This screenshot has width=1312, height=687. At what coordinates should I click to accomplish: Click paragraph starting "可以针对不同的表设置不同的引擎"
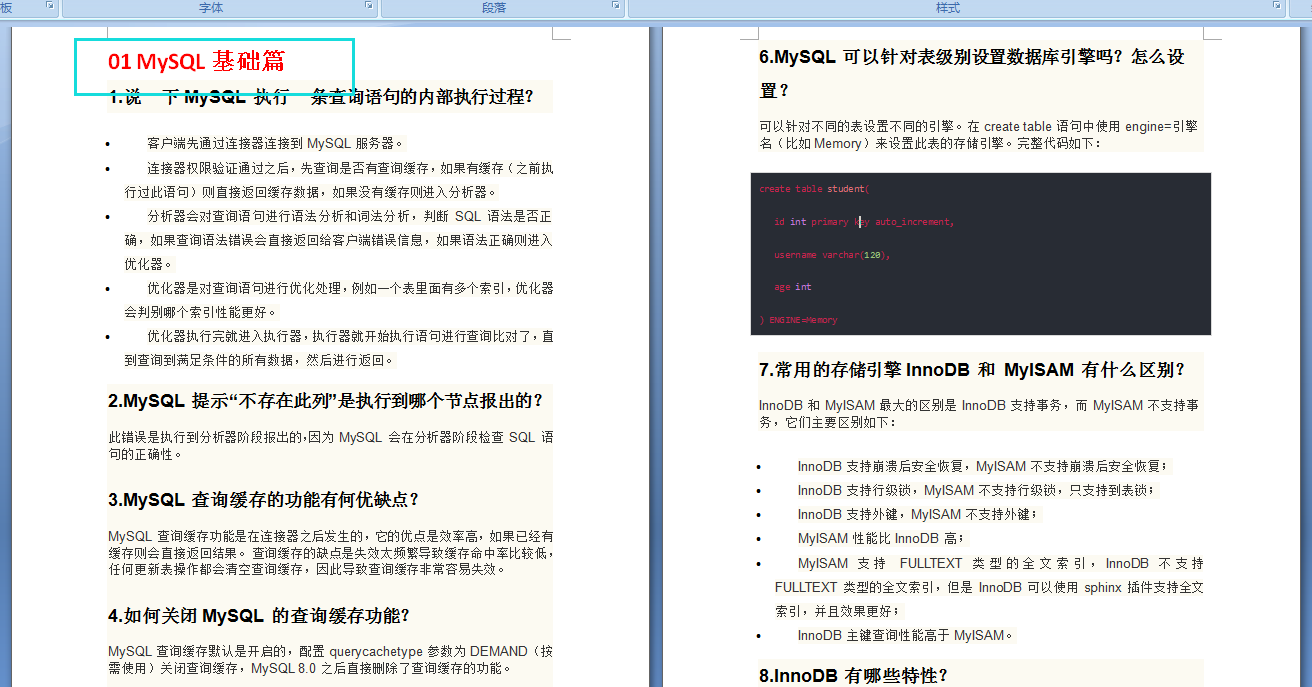(x=979, y=135)
